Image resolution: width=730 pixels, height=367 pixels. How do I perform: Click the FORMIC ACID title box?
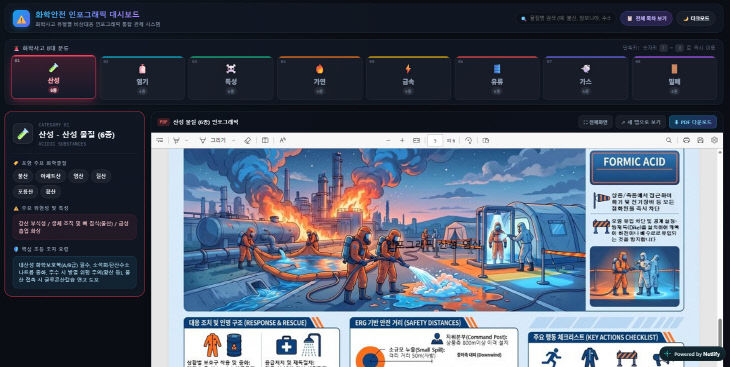point(634,167)
